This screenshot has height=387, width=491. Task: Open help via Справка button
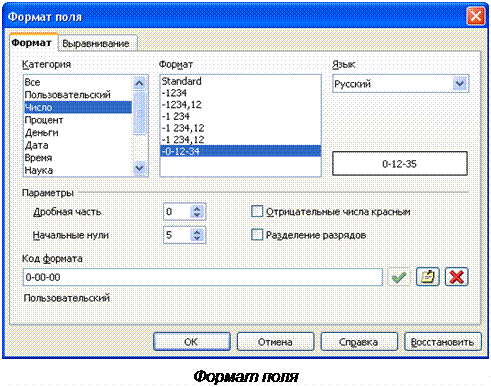point(359,342)
